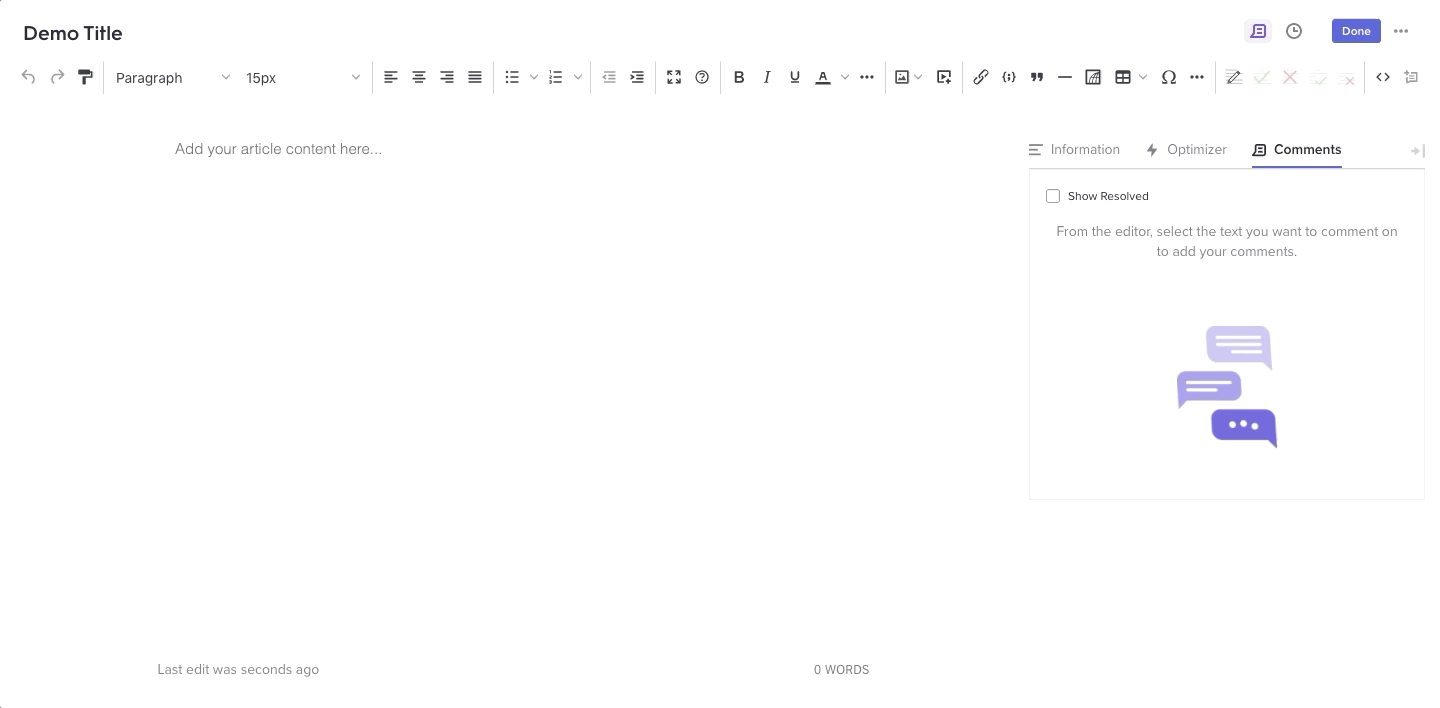Open the more options menu beside Done
Image resolution: width=1440 pixels, height=708 pixels.
tap(1401, 31)
